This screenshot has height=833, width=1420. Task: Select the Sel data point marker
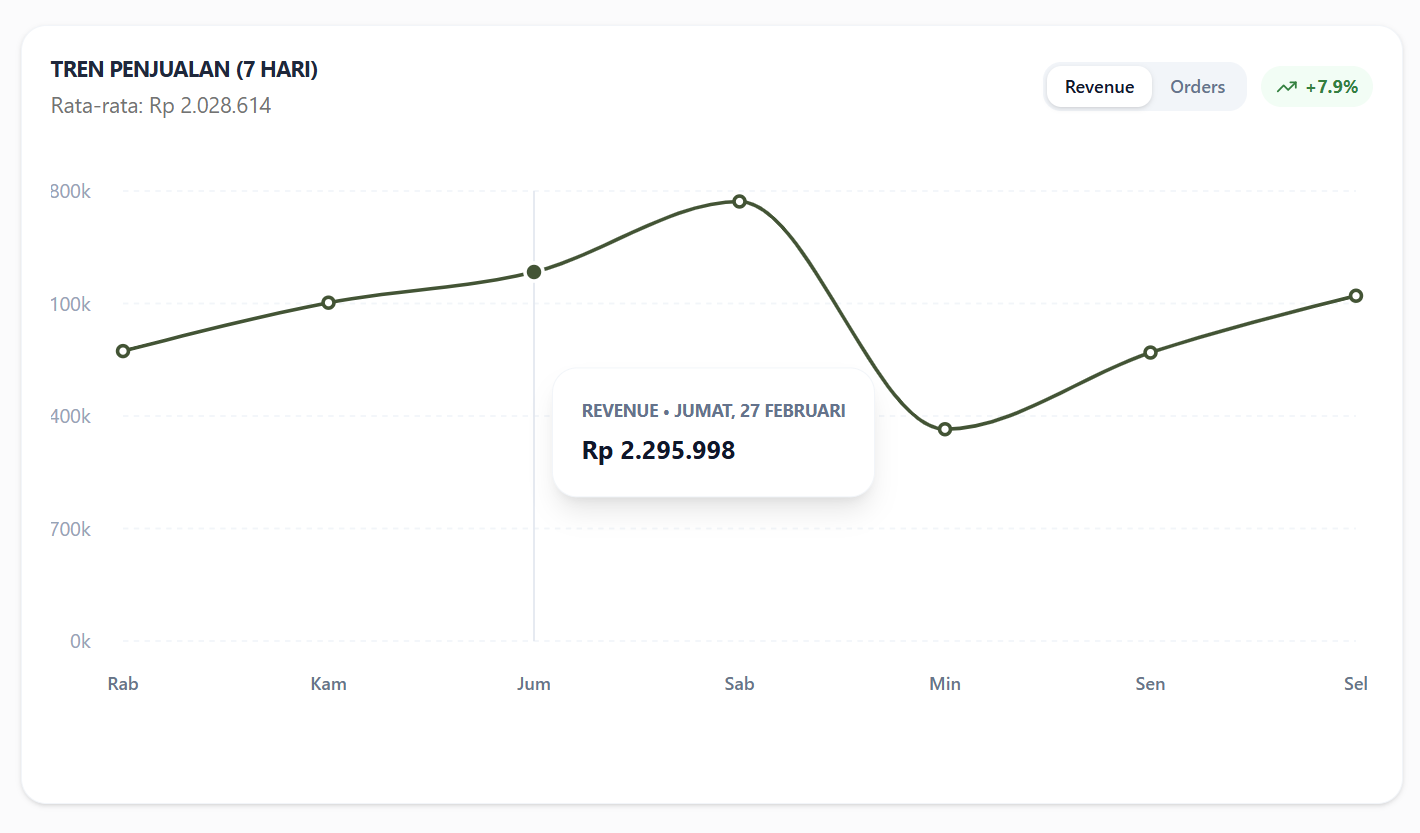pyautogui.click(x=1356, y=295)
